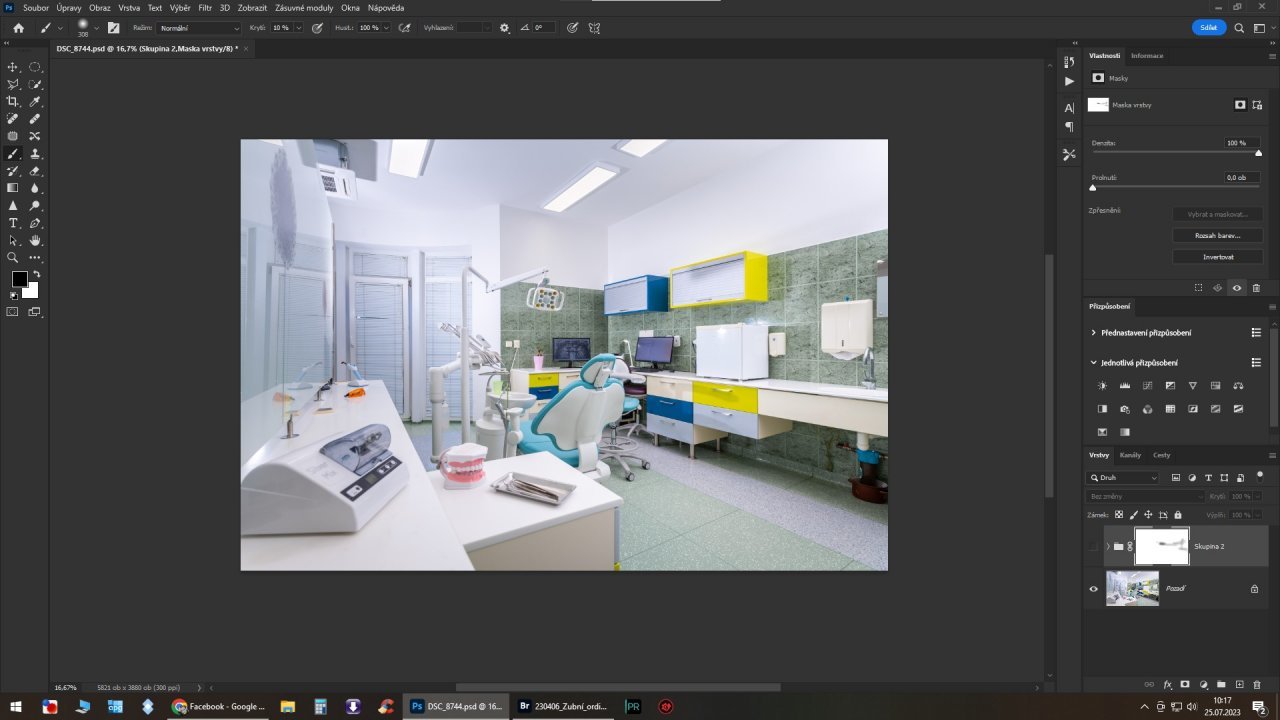Add layer style fx icon
The width and height of the screenshot is (1280, 720).
1167,685
